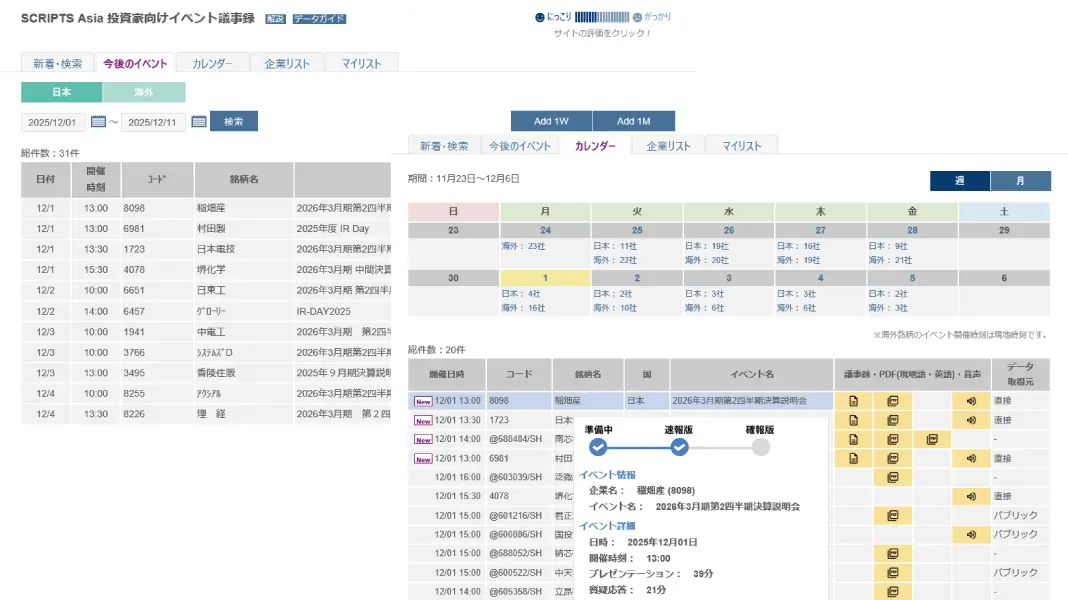Viewport: 1068px width, 600px height.
Task: Open the 企業リスト tab in the 今後のイベント view
Action: click(x=287, y=63)
